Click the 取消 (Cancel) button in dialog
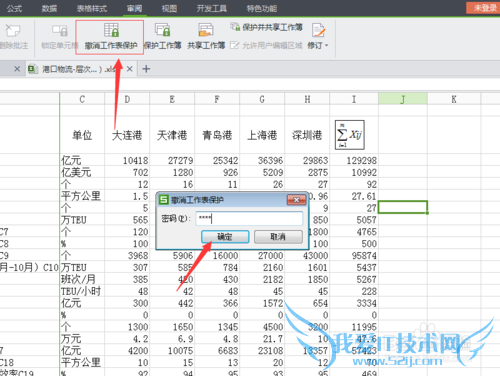The image size is (500, 376). click(278, 237)
